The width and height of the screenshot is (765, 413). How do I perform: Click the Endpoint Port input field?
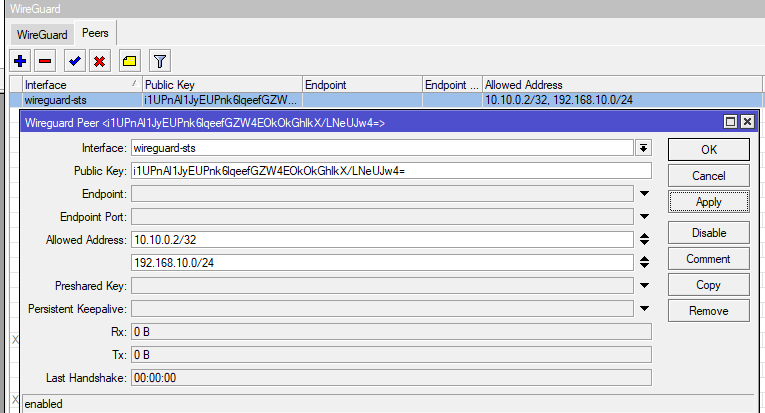coord(382,216)
